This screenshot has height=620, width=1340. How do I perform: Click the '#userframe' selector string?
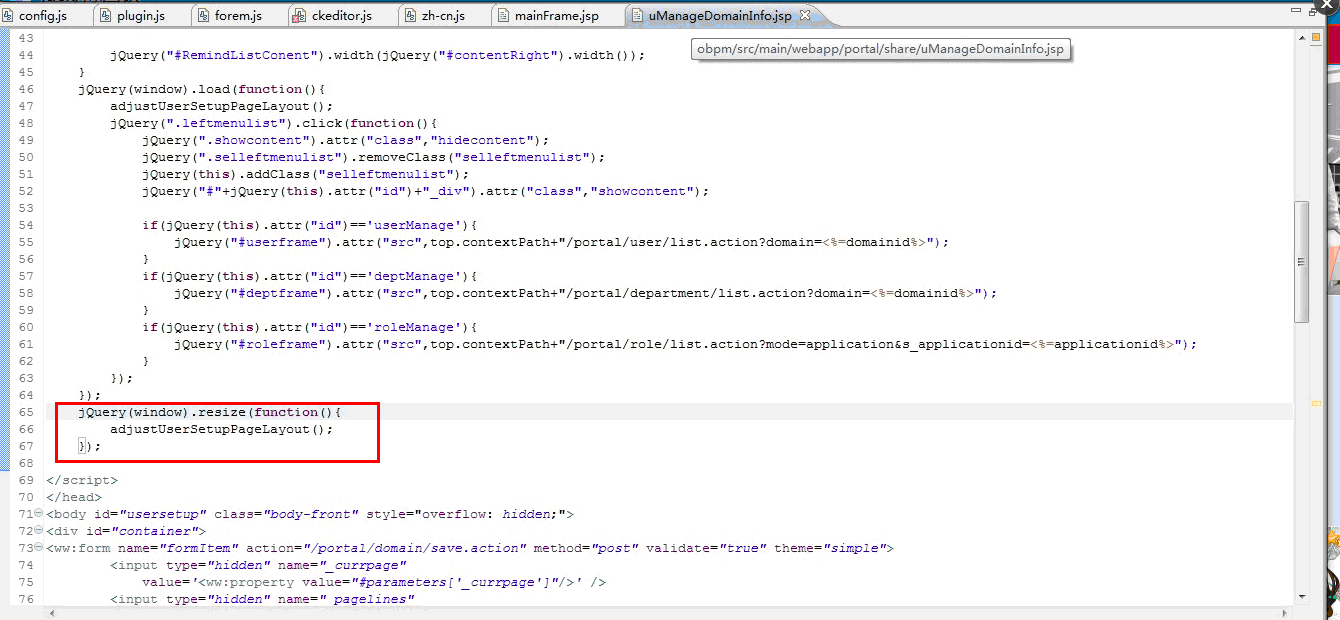click(279, 242)
